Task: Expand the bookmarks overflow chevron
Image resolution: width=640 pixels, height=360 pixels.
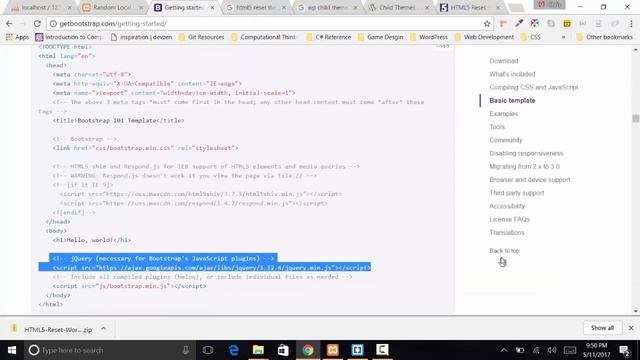Action: pos(563,37)
